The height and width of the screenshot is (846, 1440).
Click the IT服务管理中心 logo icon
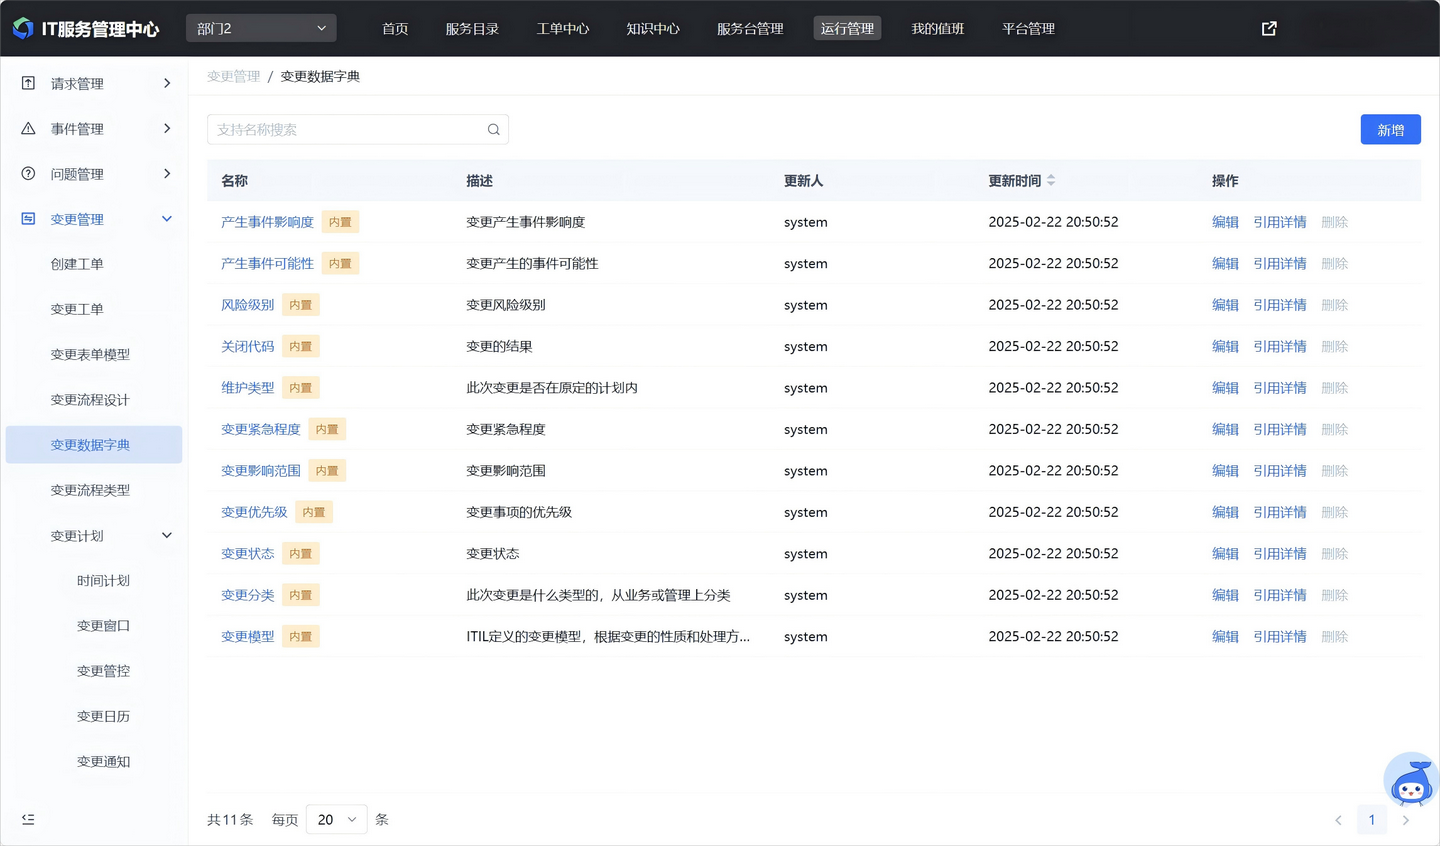[x=23, y=29]
